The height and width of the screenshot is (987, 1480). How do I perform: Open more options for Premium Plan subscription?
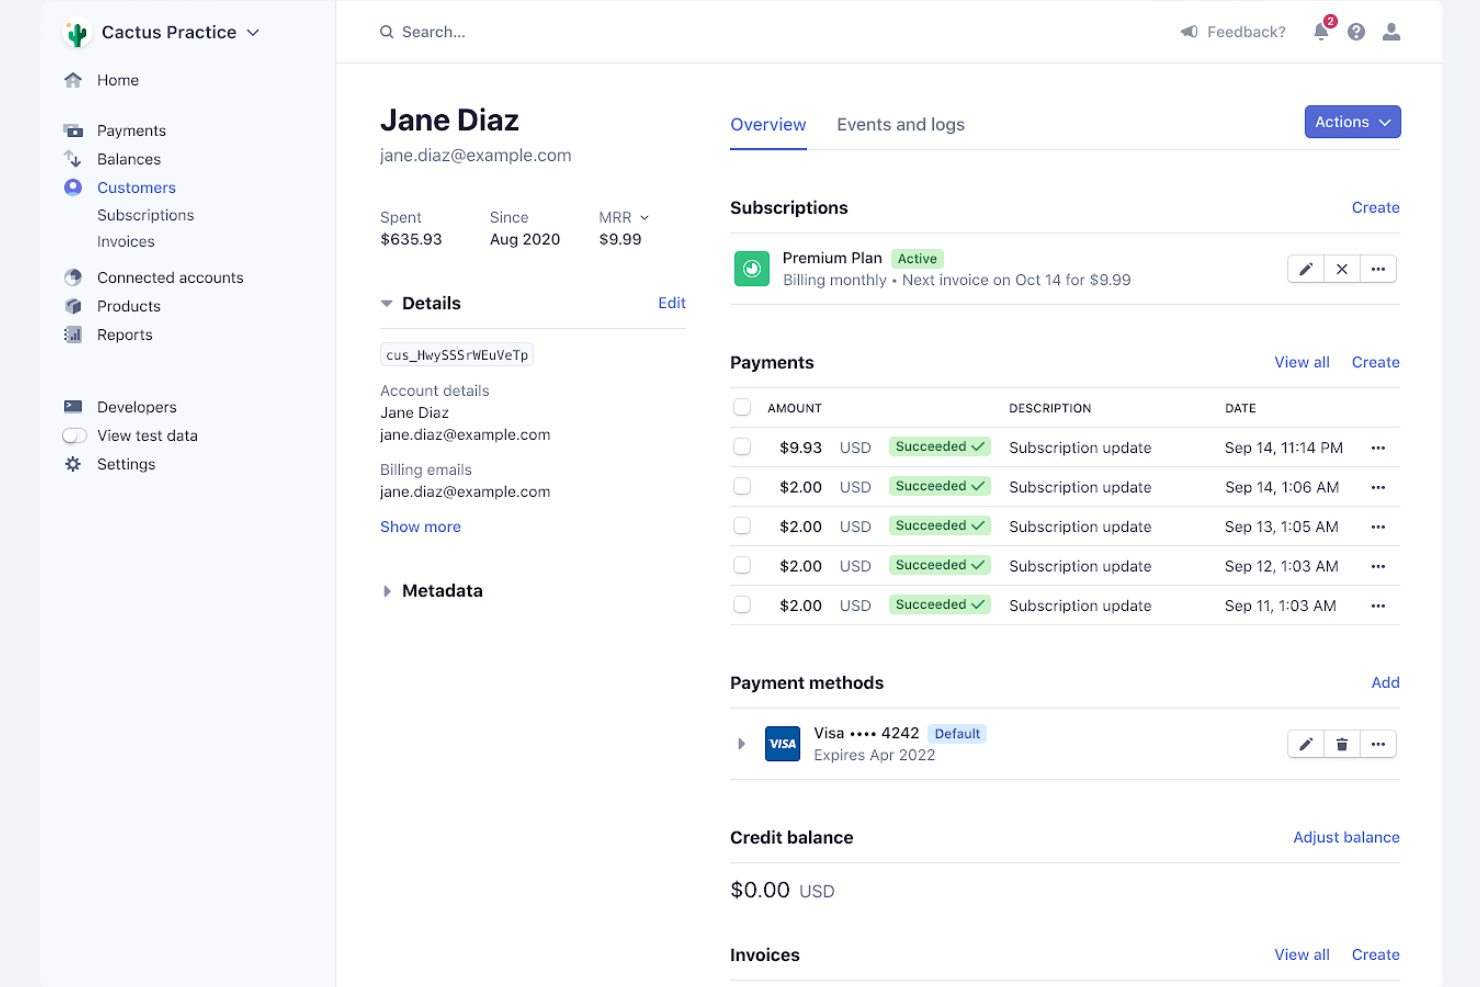pos(1378,269)
